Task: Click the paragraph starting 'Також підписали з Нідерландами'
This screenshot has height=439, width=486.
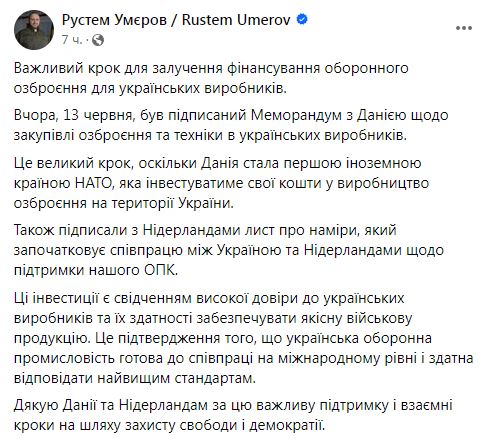Action: (x=229, y=250)
